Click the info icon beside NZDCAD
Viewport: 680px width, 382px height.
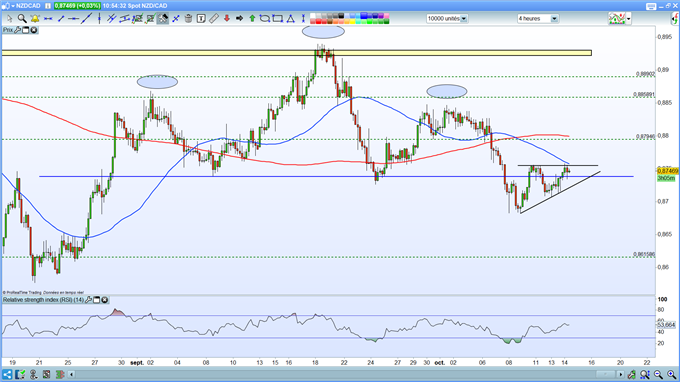click(x=48, y=6)
